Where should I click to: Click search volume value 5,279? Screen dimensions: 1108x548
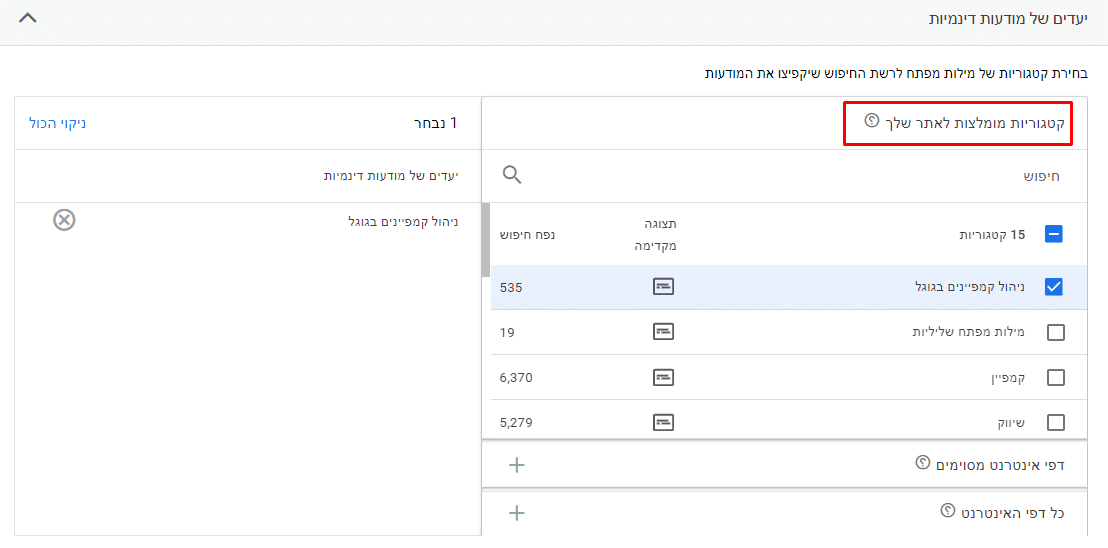(x=515, y=423)
